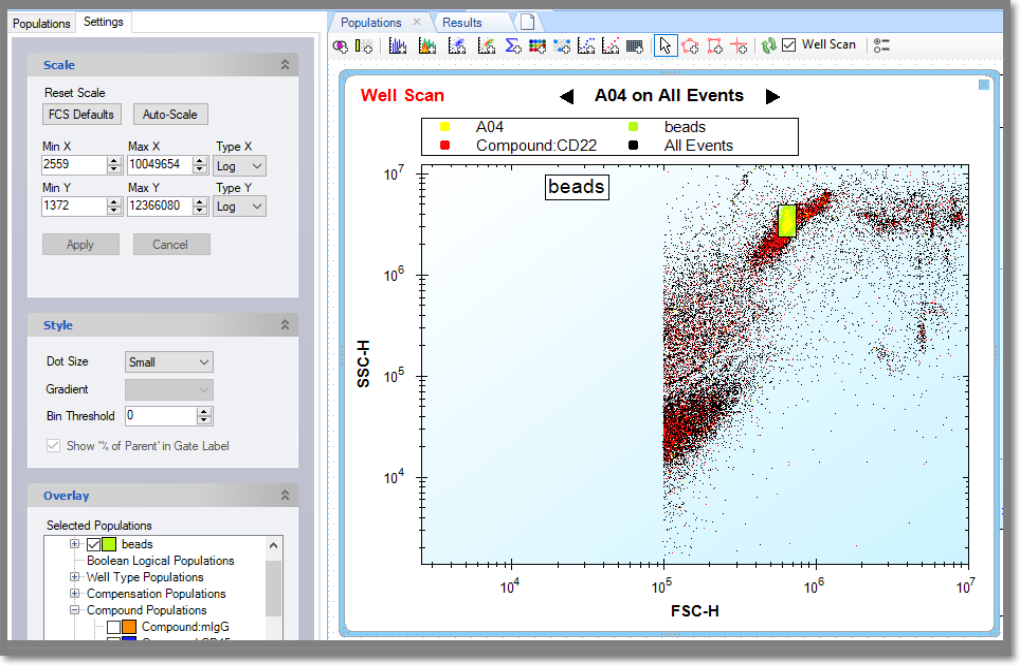Viewport: 1020px width, 665px height.
Task: Add a histogram plot from toolbar
Action: click(x=397, y=46)
